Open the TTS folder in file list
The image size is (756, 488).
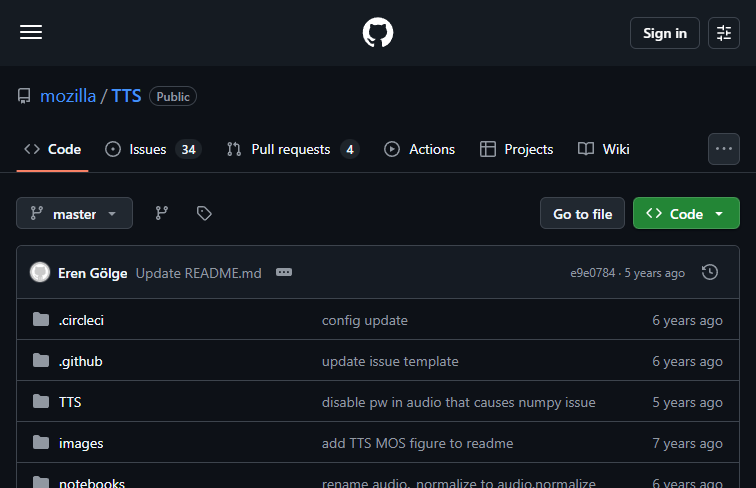click(x=70, y=402)
